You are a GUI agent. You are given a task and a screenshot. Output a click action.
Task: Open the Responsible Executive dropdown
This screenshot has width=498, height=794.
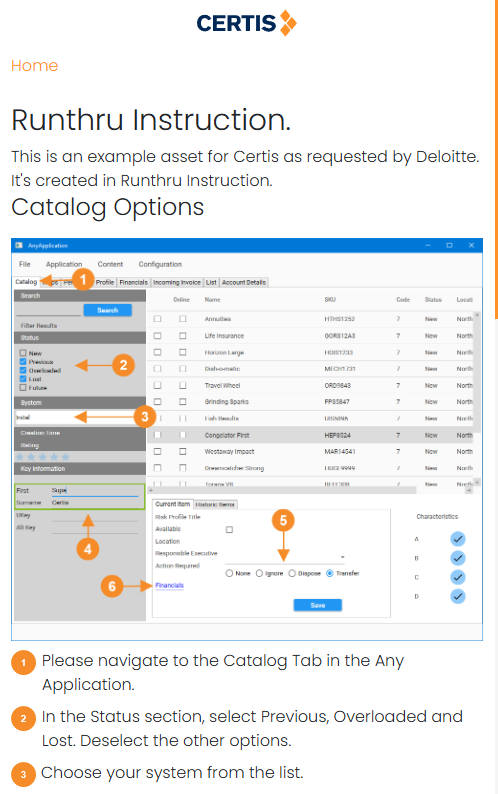click(x=285, y=557)
